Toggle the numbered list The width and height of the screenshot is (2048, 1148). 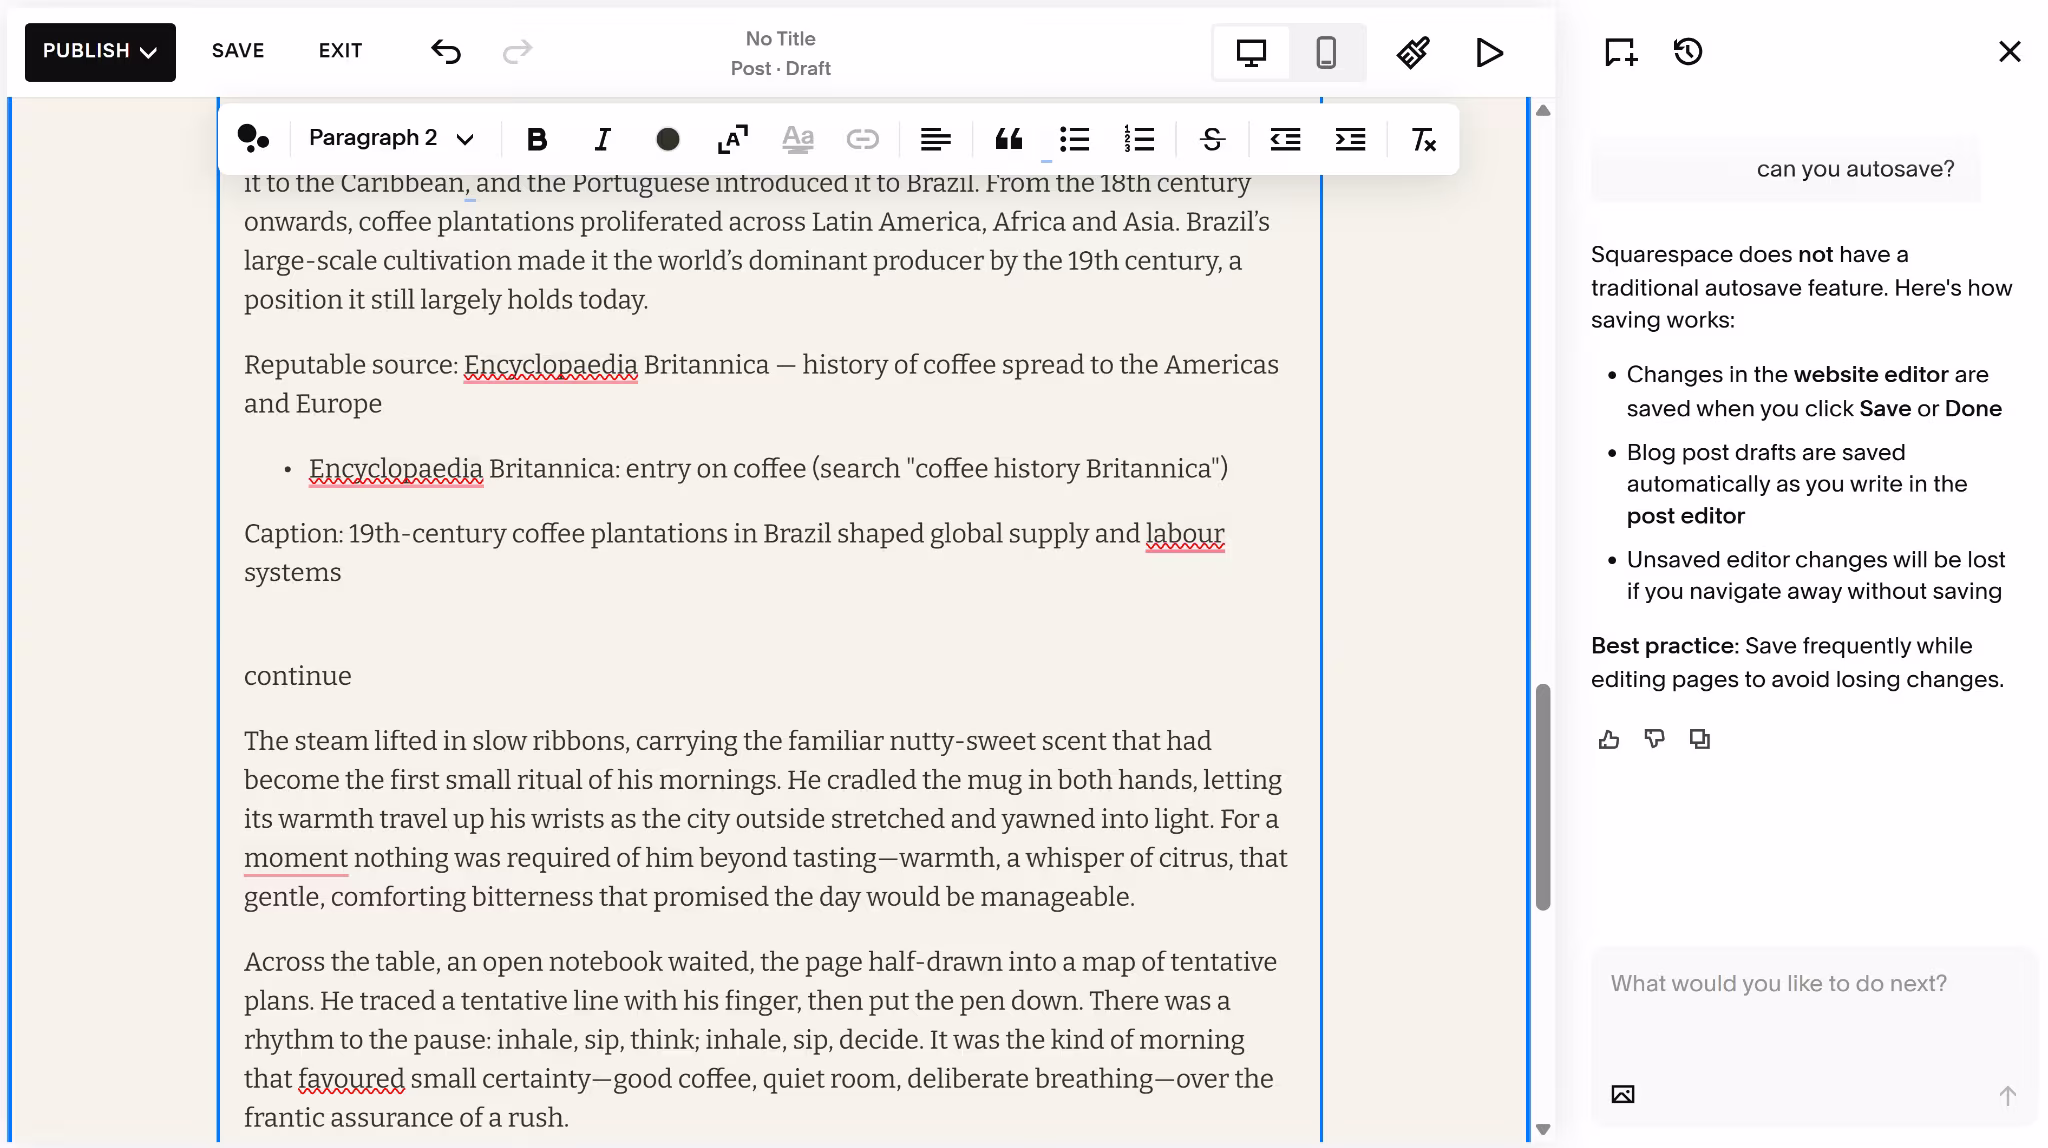[x=1139, y=139]
